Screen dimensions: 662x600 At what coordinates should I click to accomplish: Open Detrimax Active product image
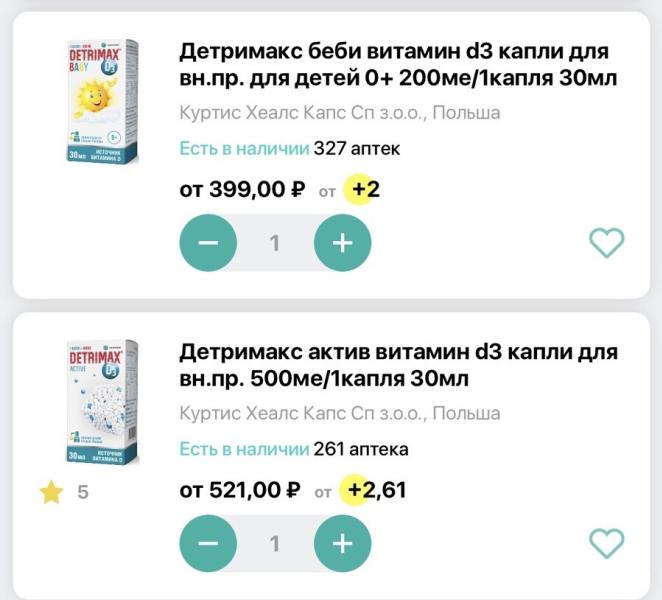click(x=102, y=402)
